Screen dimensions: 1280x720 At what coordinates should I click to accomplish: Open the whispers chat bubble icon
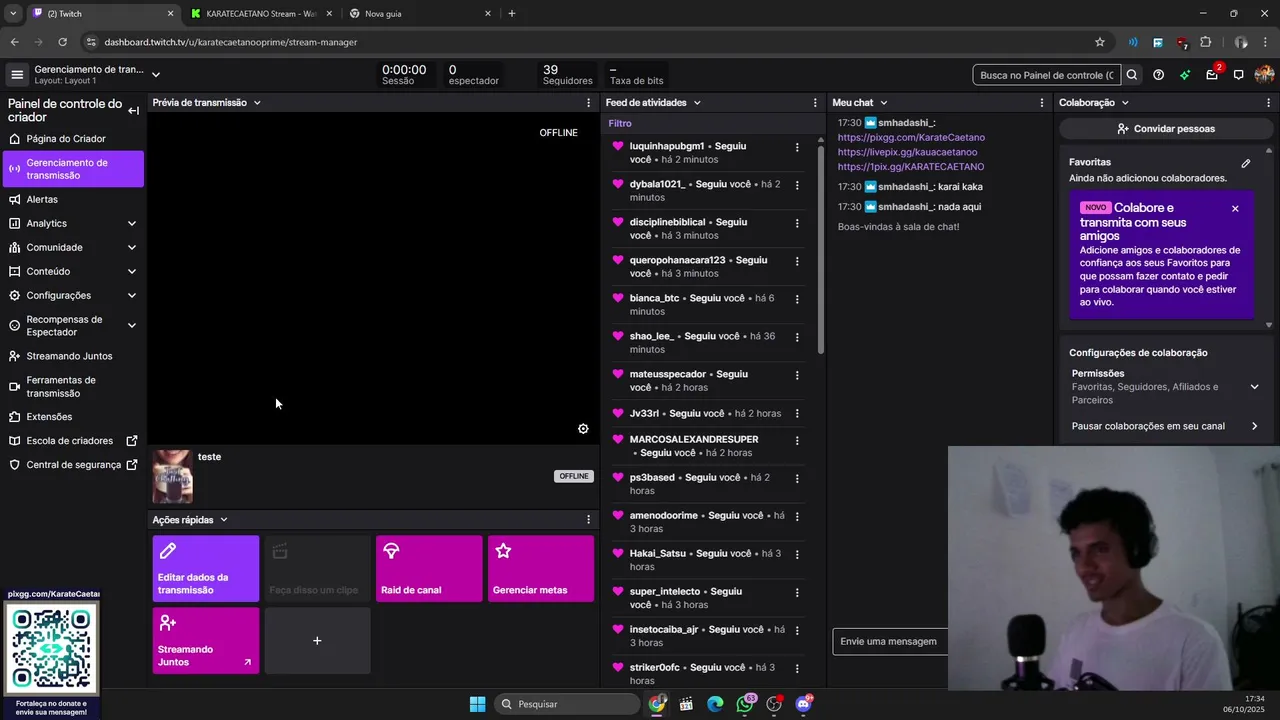coord(1238,75)
